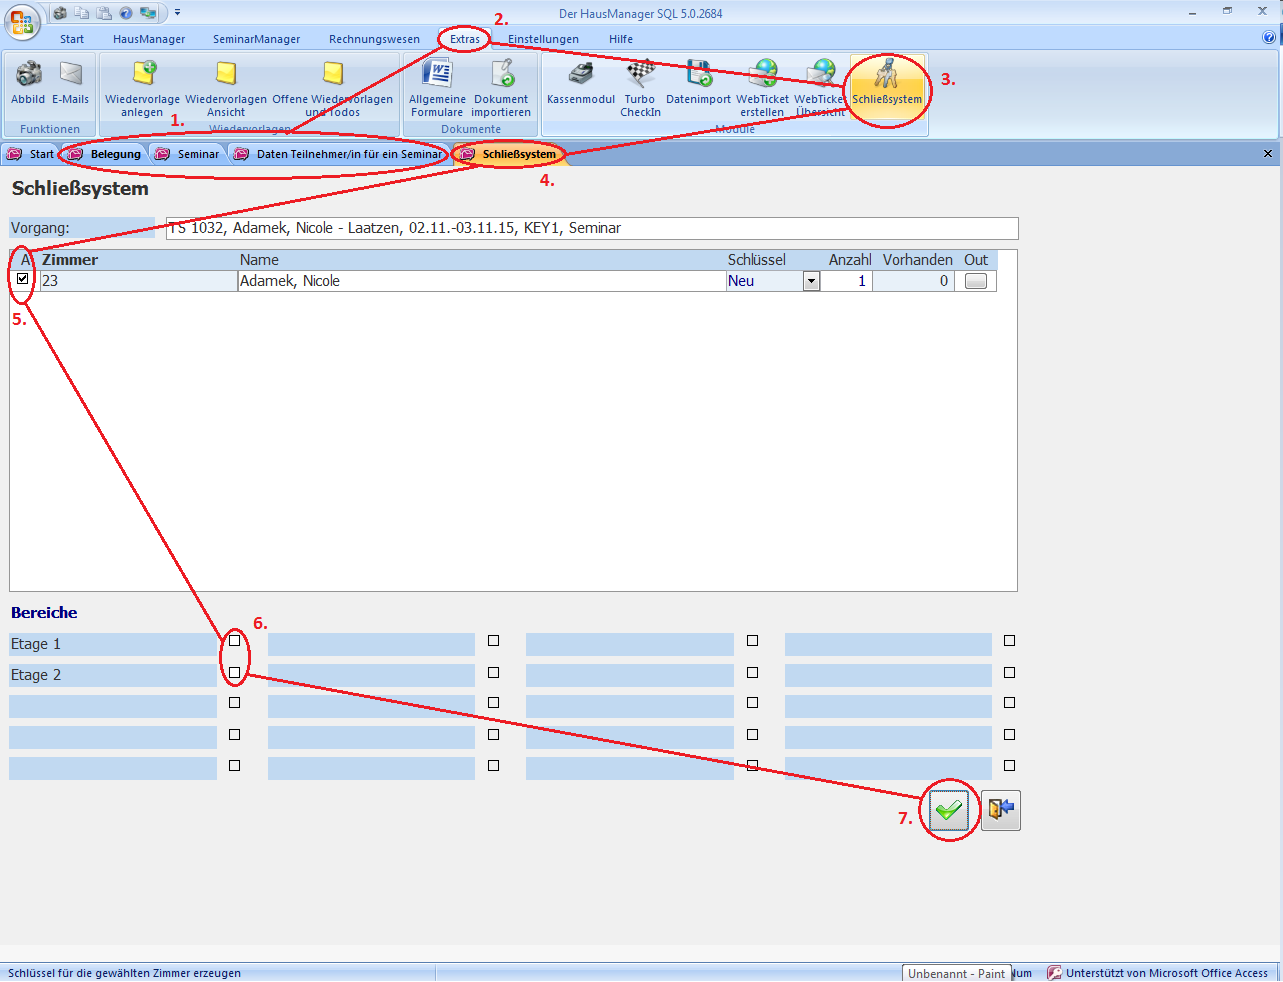
Task: Click the Schließsystem ribbon icon
Action: [x=887, y=76]
